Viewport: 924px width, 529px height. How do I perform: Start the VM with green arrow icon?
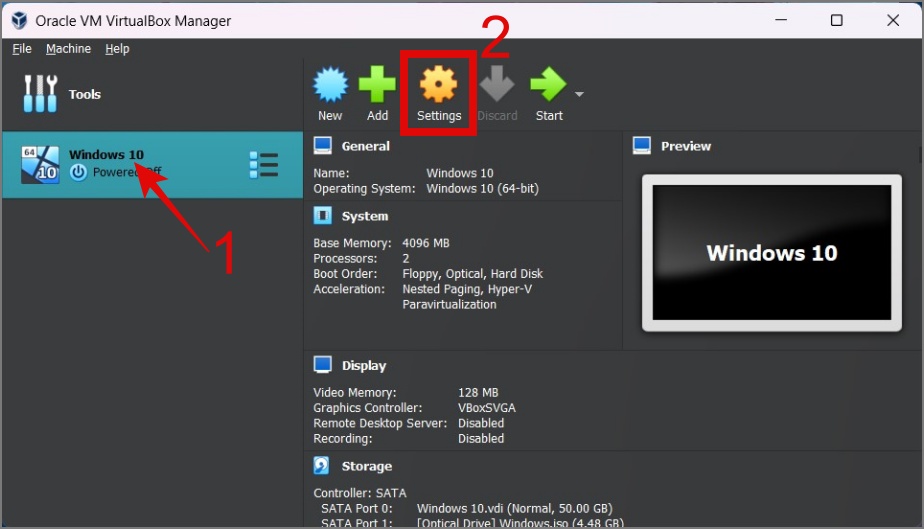(x=548, y=84)
